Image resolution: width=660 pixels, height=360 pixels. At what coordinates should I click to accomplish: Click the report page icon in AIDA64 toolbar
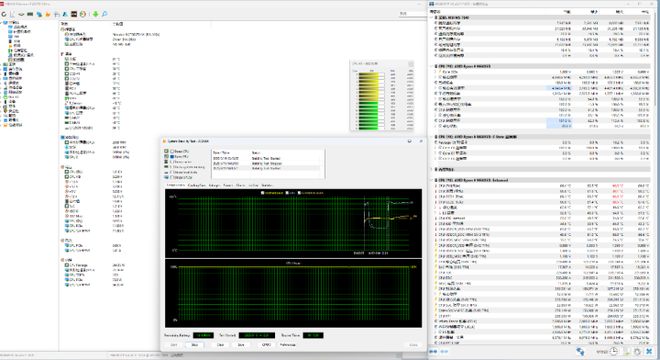[x=13, y=14]
